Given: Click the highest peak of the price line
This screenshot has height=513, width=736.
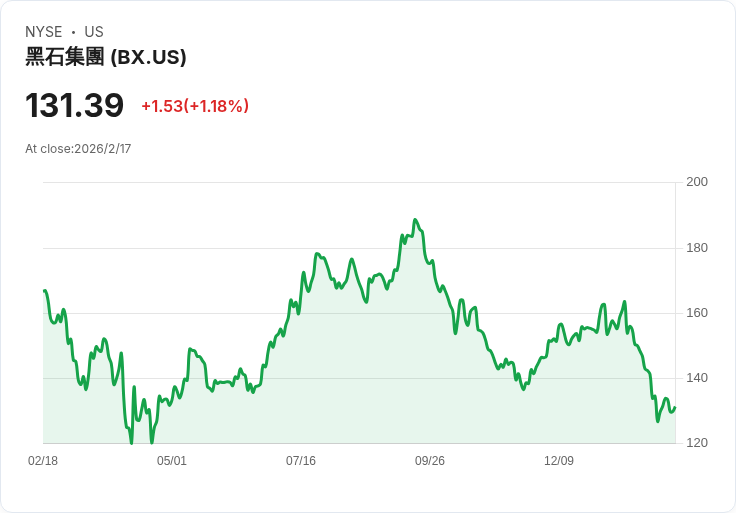Looking at the screenshot, I should click(x=415, y=220).
